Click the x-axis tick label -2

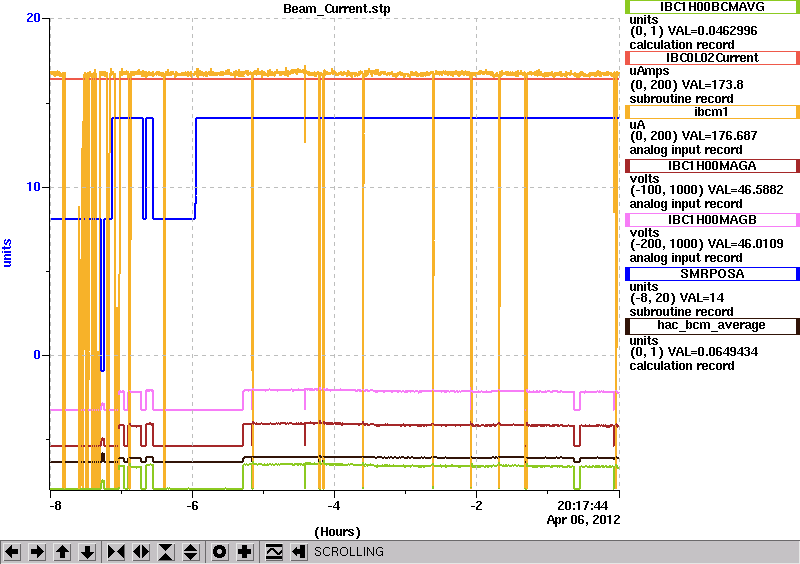[476, 506]
